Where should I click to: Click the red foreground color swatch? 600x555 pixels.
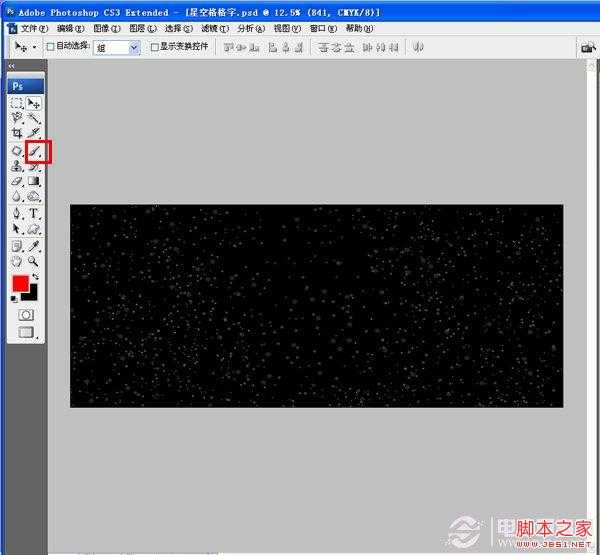(20, 283)
